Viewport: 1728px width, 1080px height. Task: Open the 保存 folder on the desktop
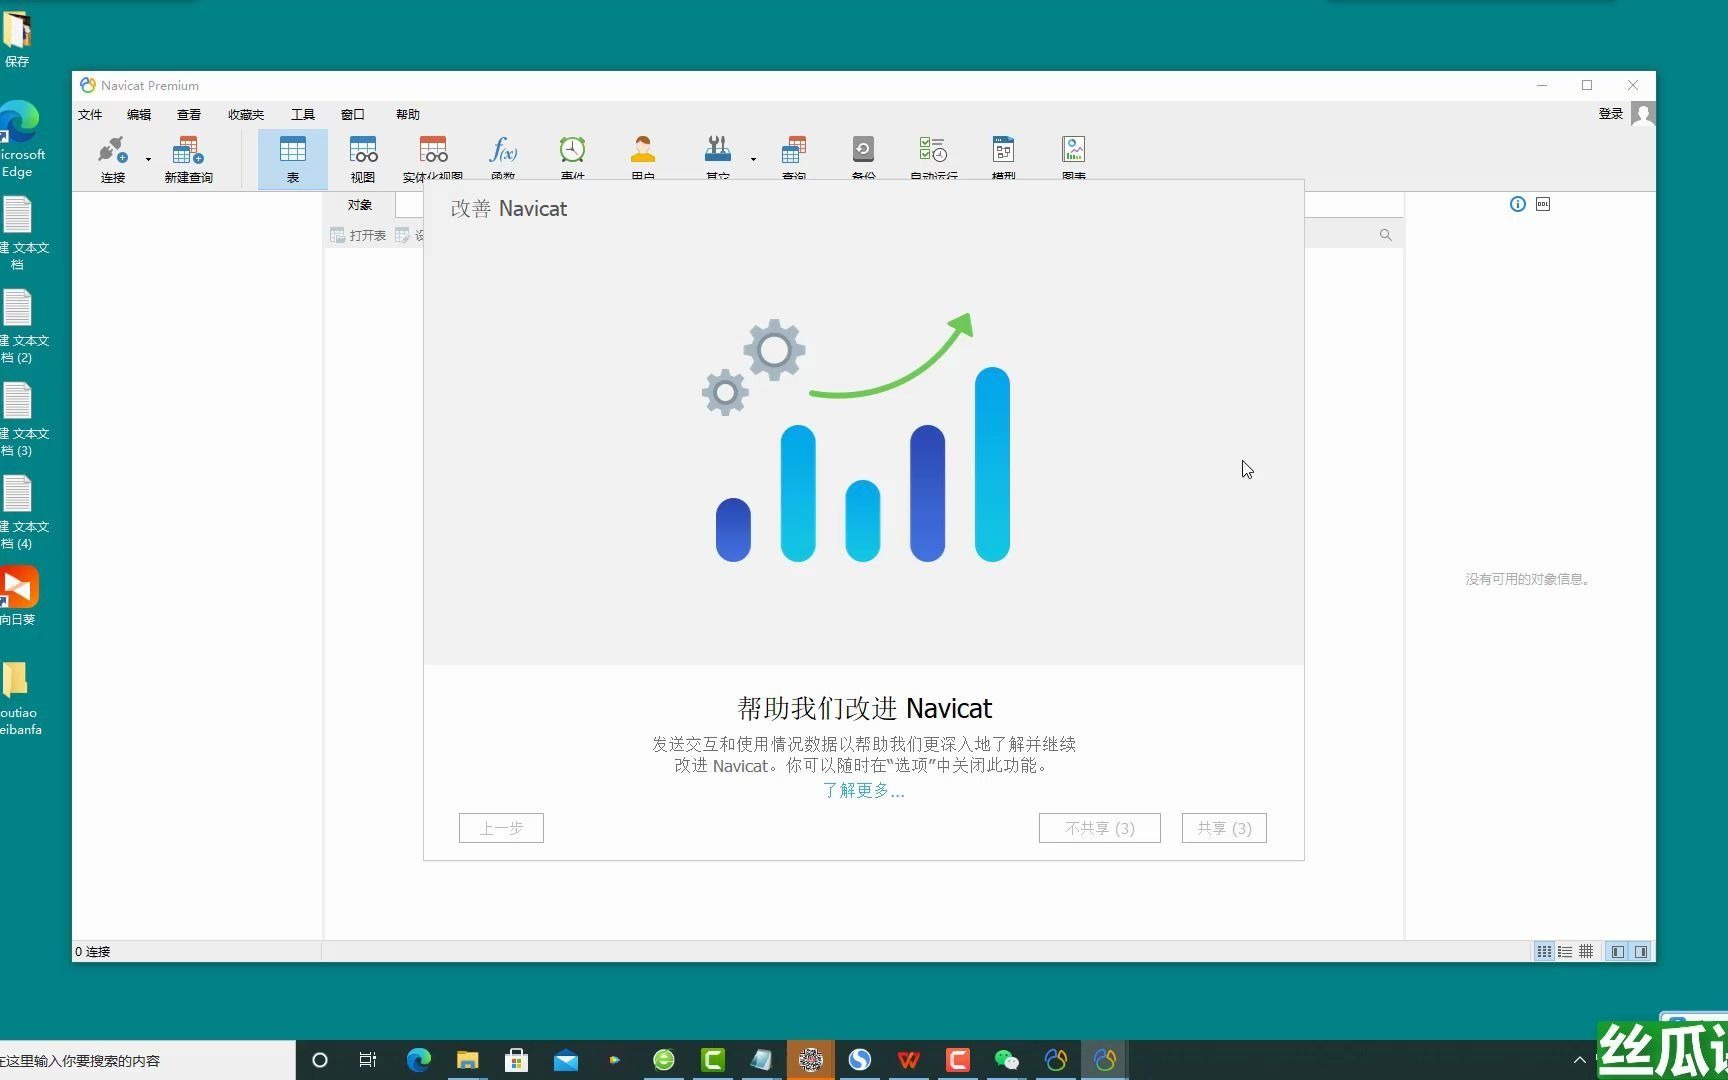[17, 38]
